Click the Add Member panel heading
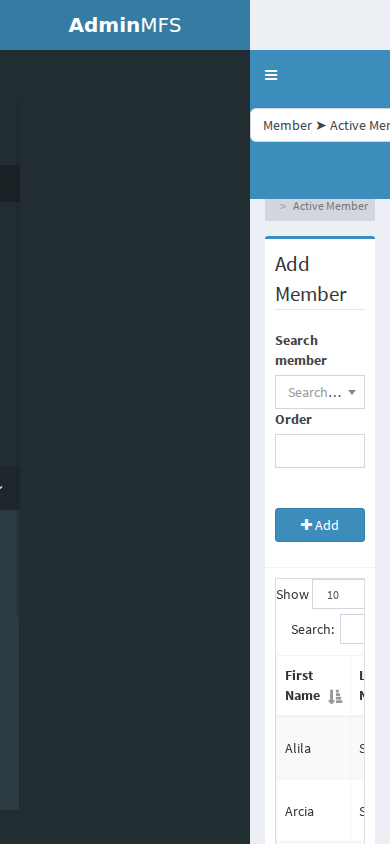 311,279
